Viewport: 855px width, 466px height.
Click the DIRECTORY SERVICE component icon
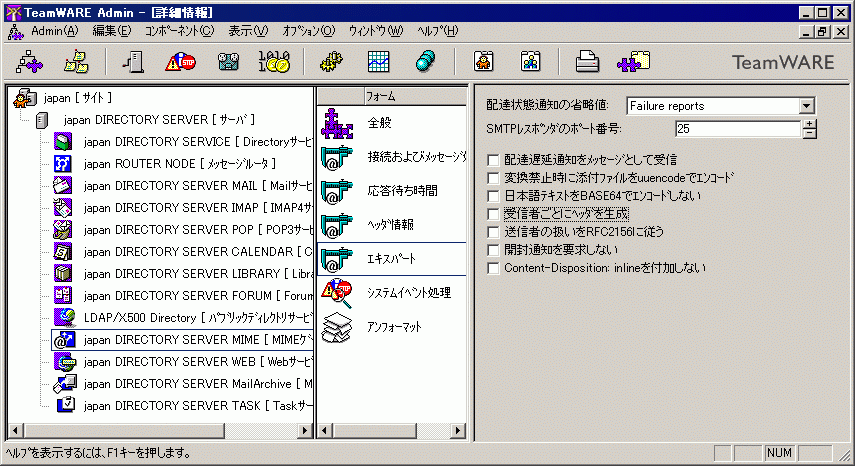point(63,142)
